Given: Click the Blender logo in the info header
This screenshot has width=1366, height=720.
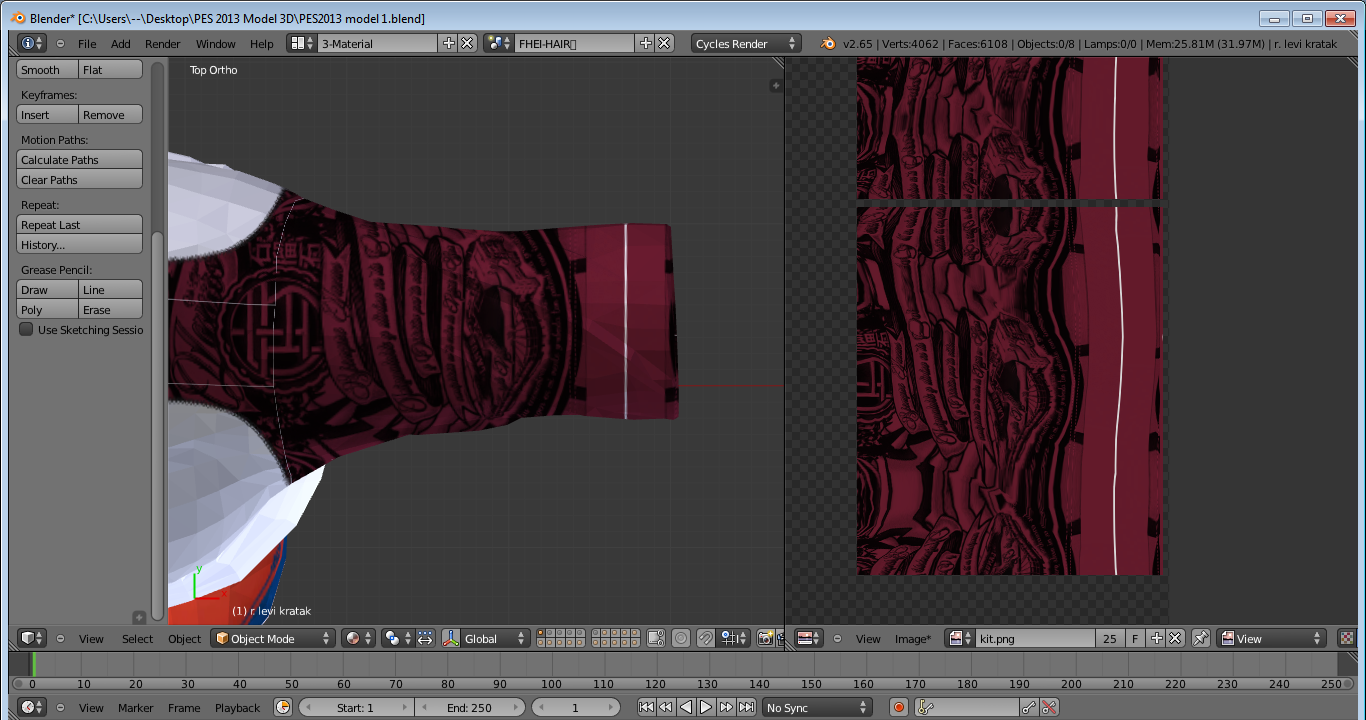Looking at the screenshot, I should coord(828,43).
